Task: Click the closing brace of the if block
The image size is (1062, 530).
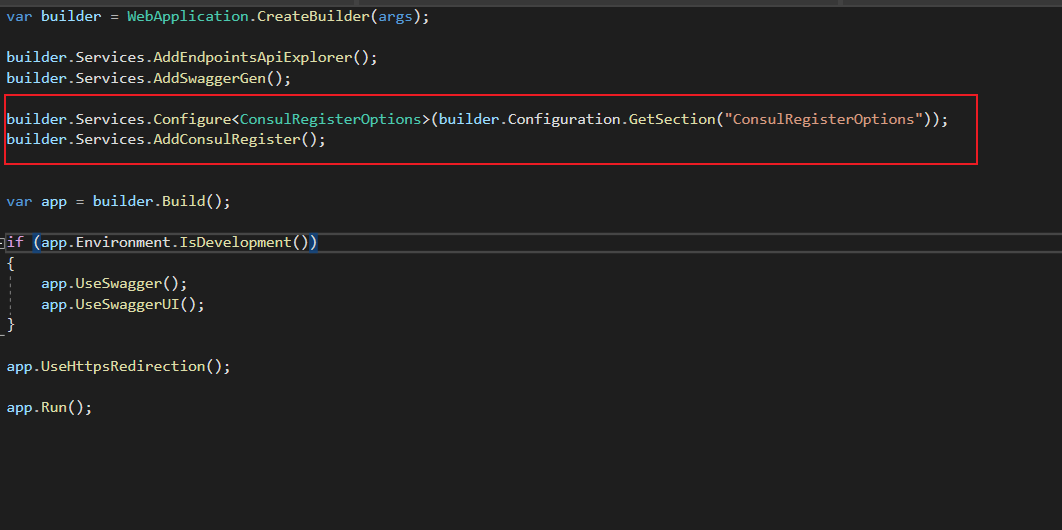Action: [x=11, y=325]
